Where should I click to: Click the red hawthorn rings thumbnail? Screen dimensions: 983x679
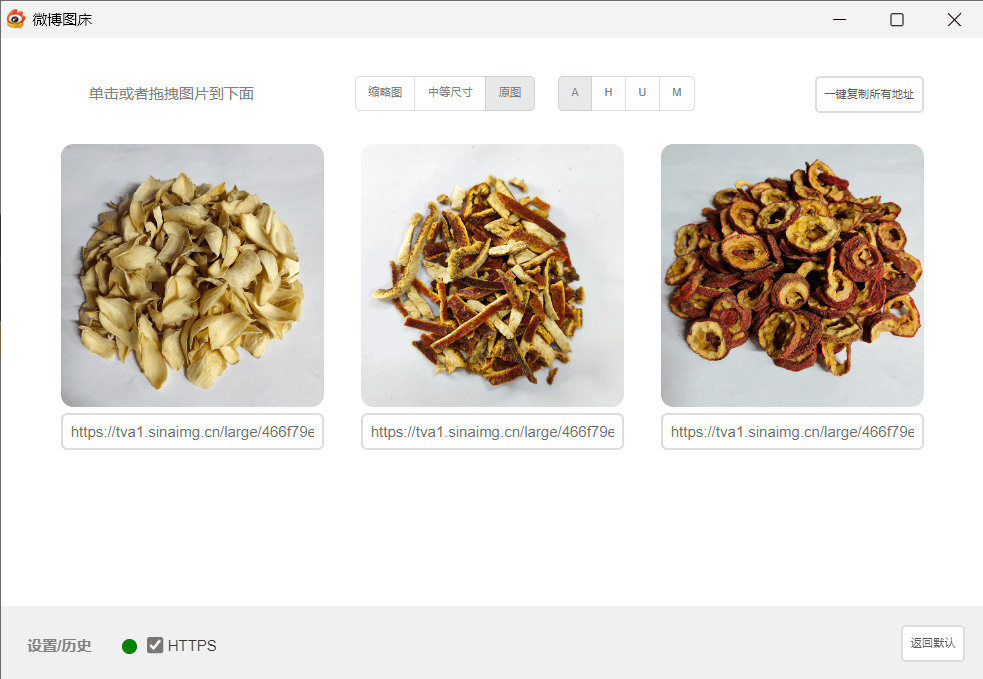pyautogui.click(x=792, y=275)
